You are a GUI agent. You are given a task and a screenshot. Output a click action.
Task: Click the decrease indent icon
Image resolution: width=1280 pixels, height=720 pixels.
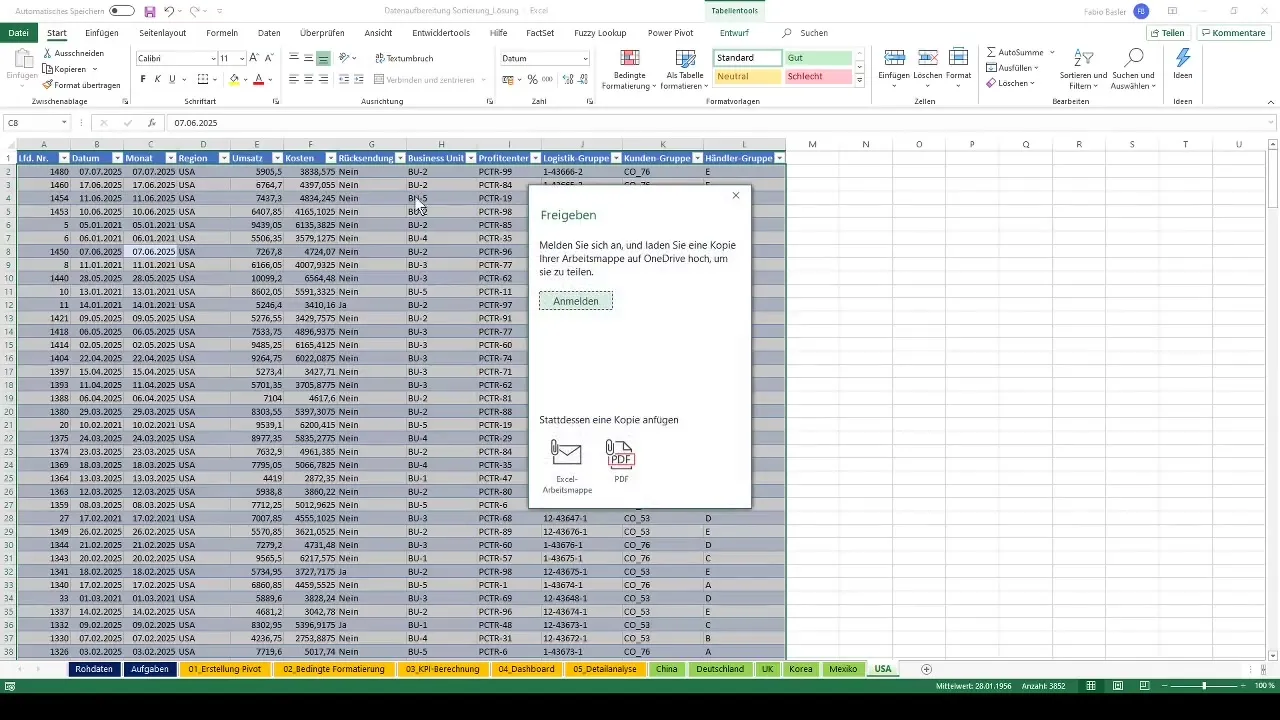tap(345, 79)
